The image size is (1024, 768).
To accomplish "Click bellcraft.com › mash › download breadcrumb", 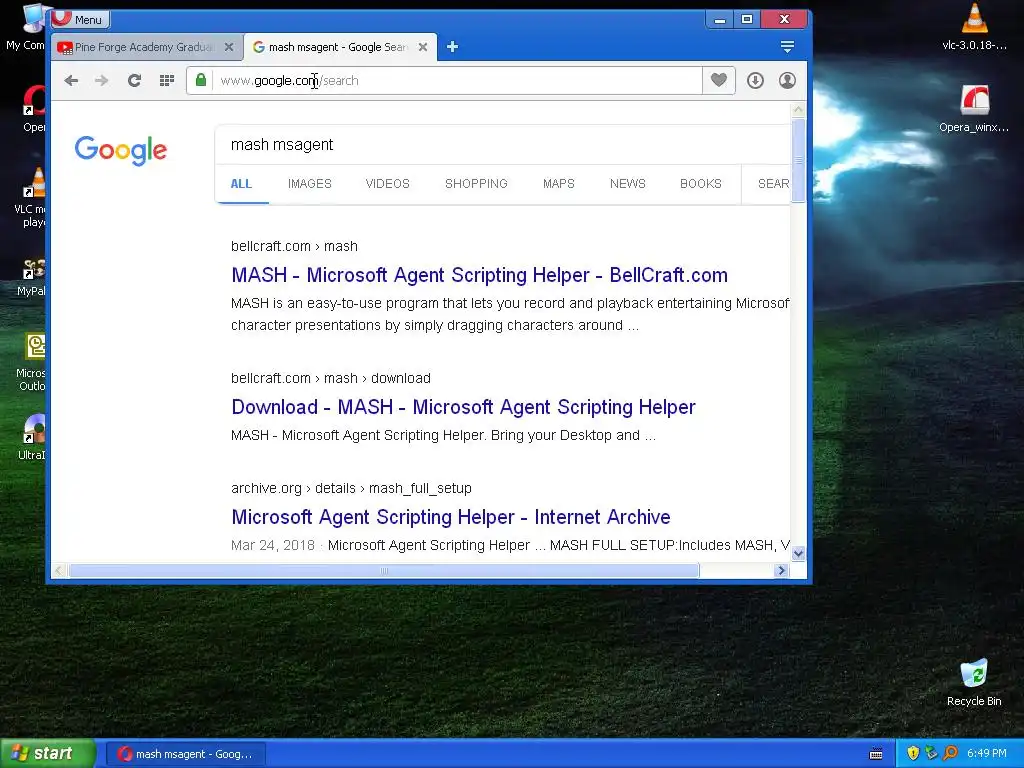I will point(330,378).
